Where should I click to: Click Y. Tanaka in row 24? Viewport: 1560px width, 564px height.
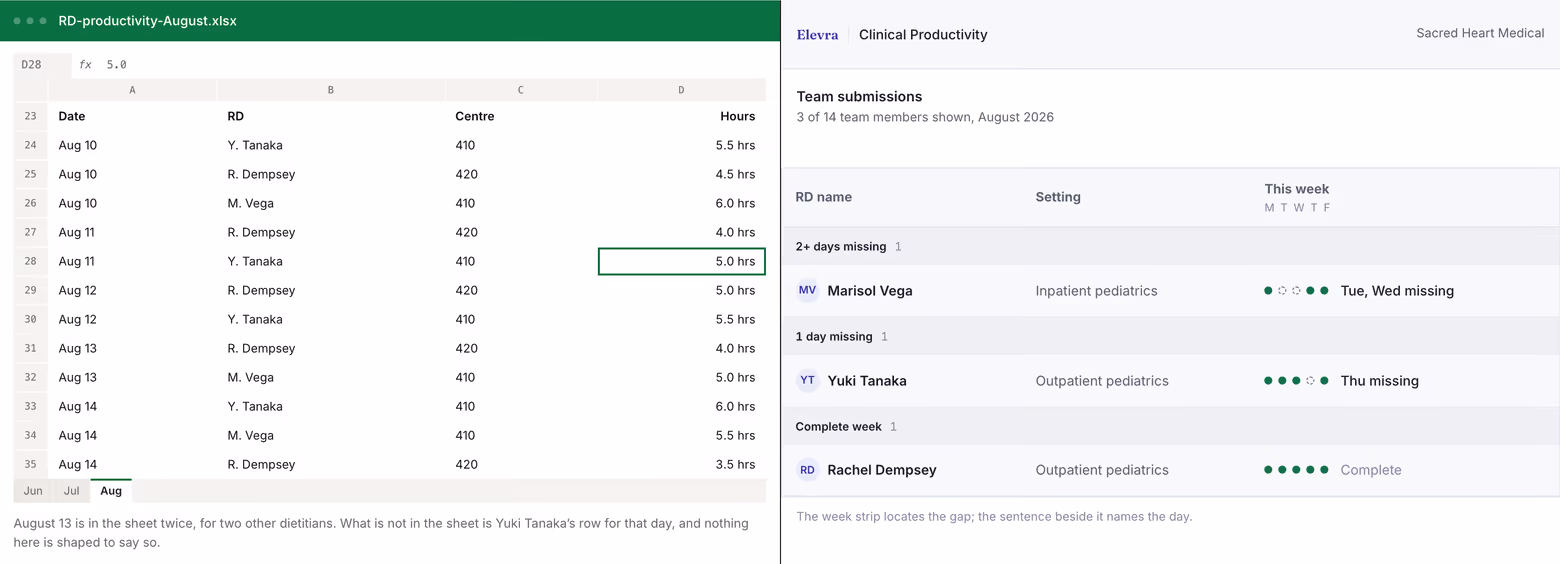point(331,145)
